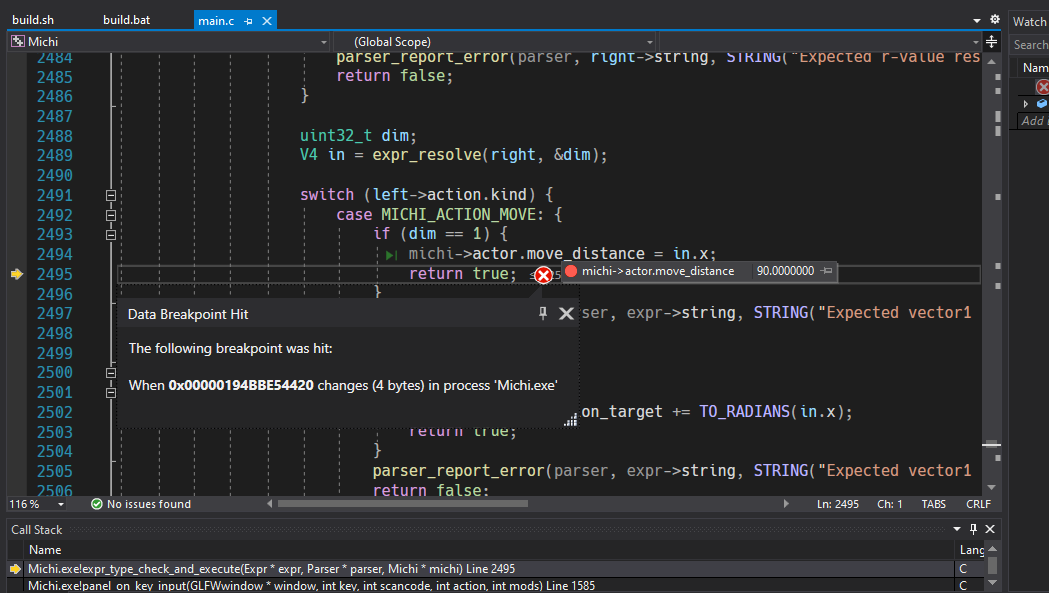The width and height of the screenshot is (1049, 593).
Task: Click the editor vertical scrollbar down arrow
Action: pos(991,487)
